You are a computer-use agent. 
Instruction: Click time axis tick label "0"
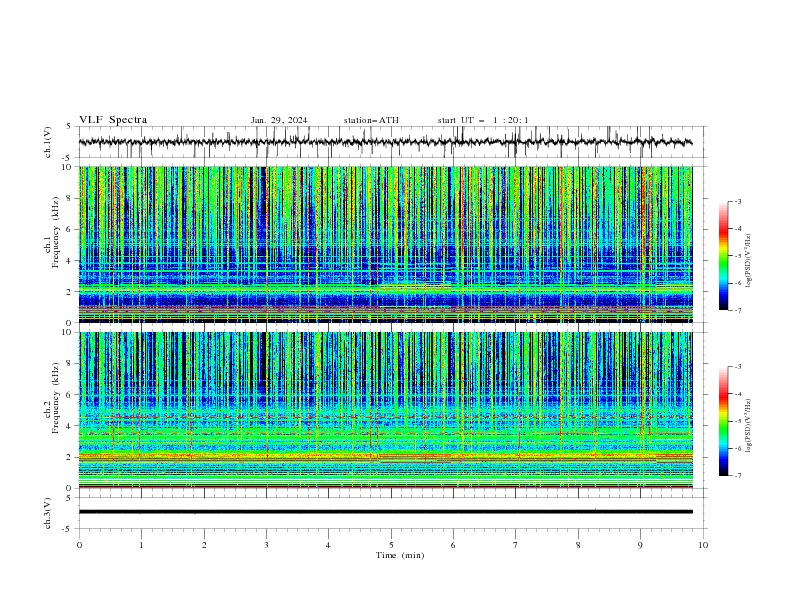79,545
